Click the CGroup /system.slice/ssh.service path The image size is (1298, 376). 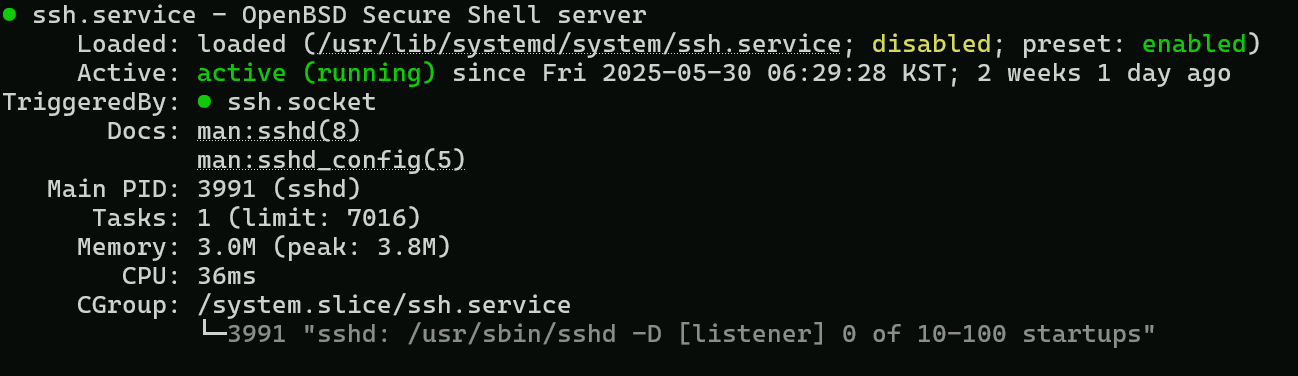tap(384, 304)
